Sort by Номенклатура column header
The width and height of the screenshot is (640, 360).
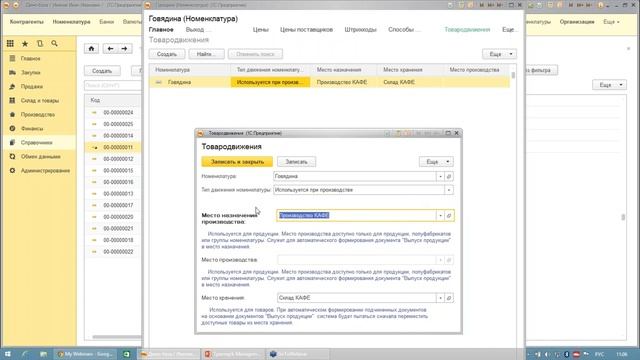pos(190,70)
